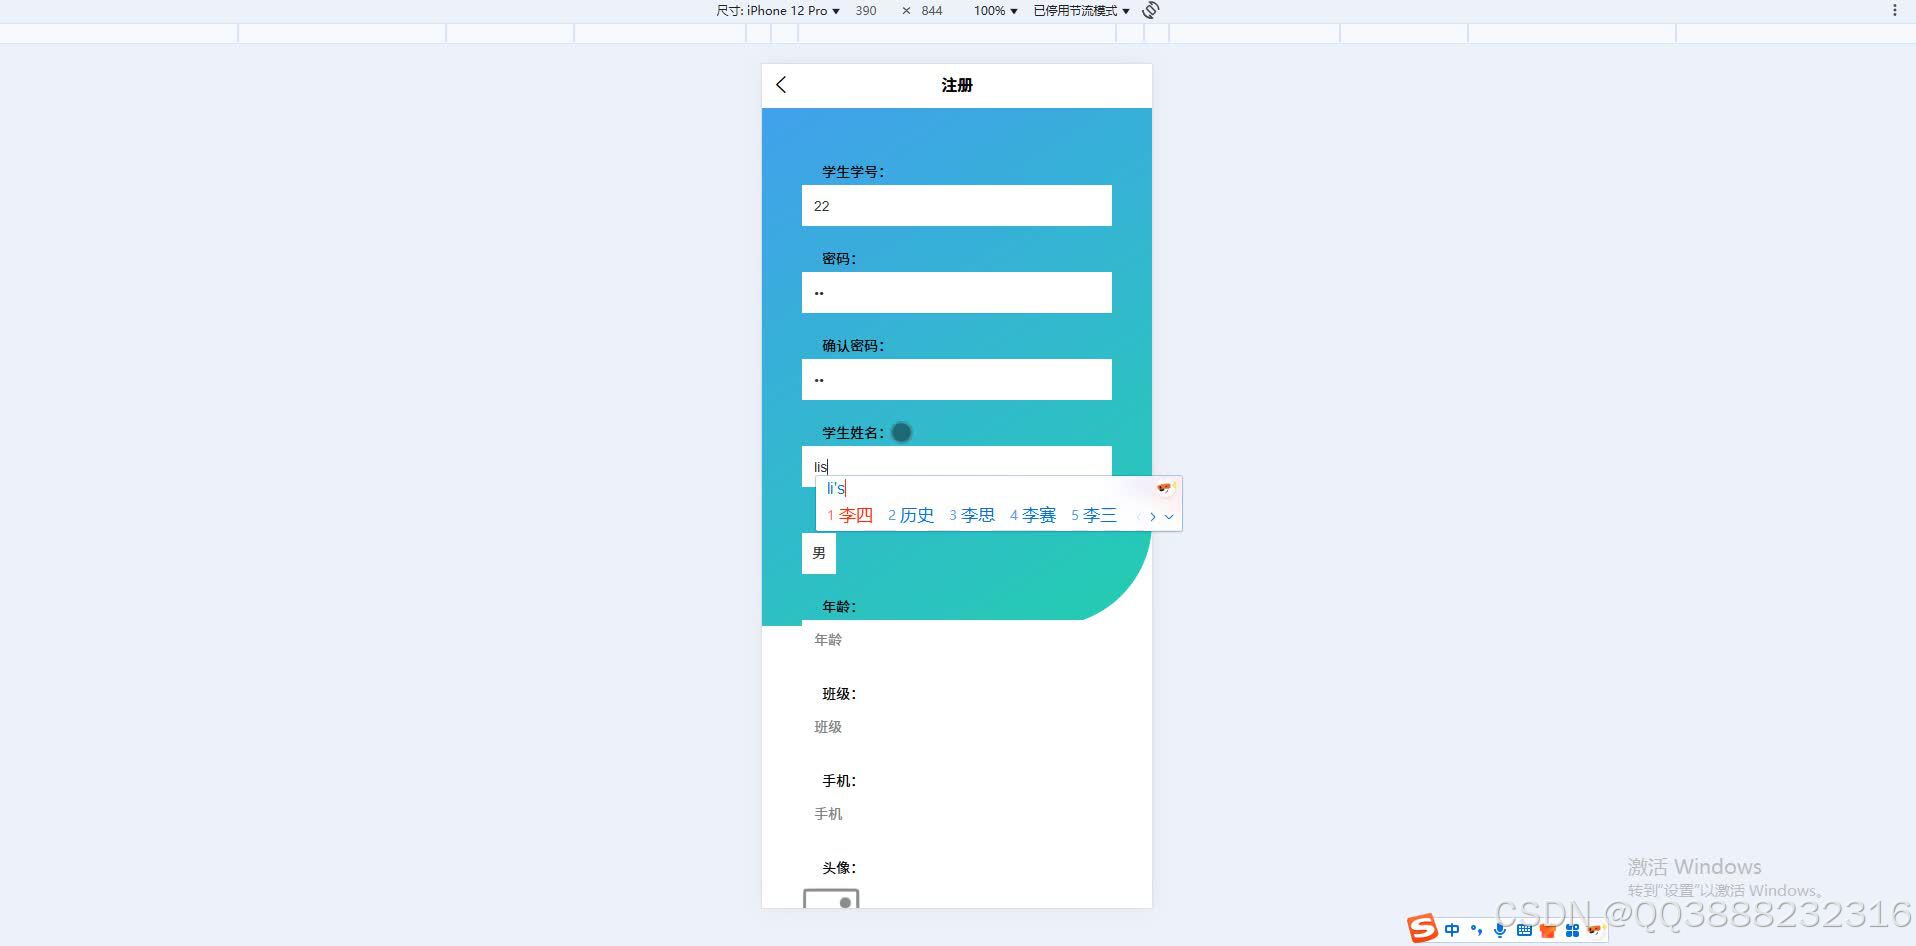The width and height of the screenshot is (1916, 946).
Task: Open the 已停用节流模式 throttling dropdown
Action: 1080,11
